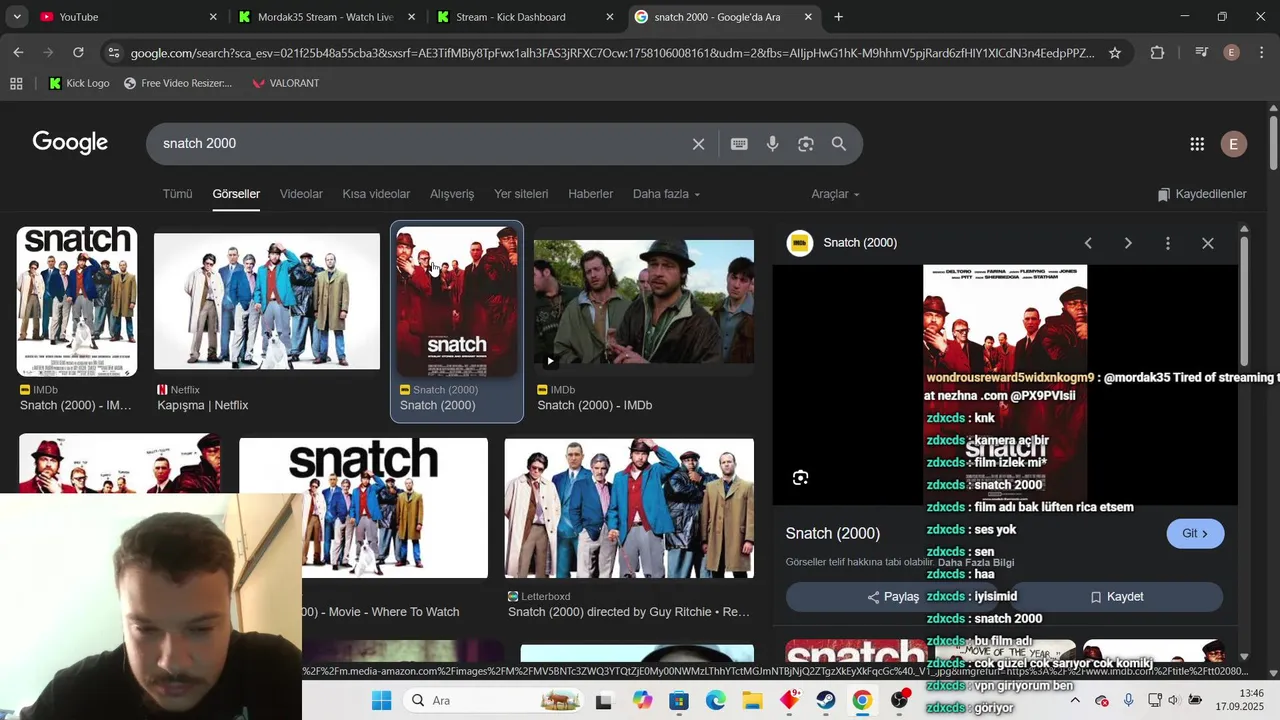Image resolution: width=1280 pixels, height=720 pixels.
Task: Open the Netflix Kapışma thumbnail
Action: 267,301
